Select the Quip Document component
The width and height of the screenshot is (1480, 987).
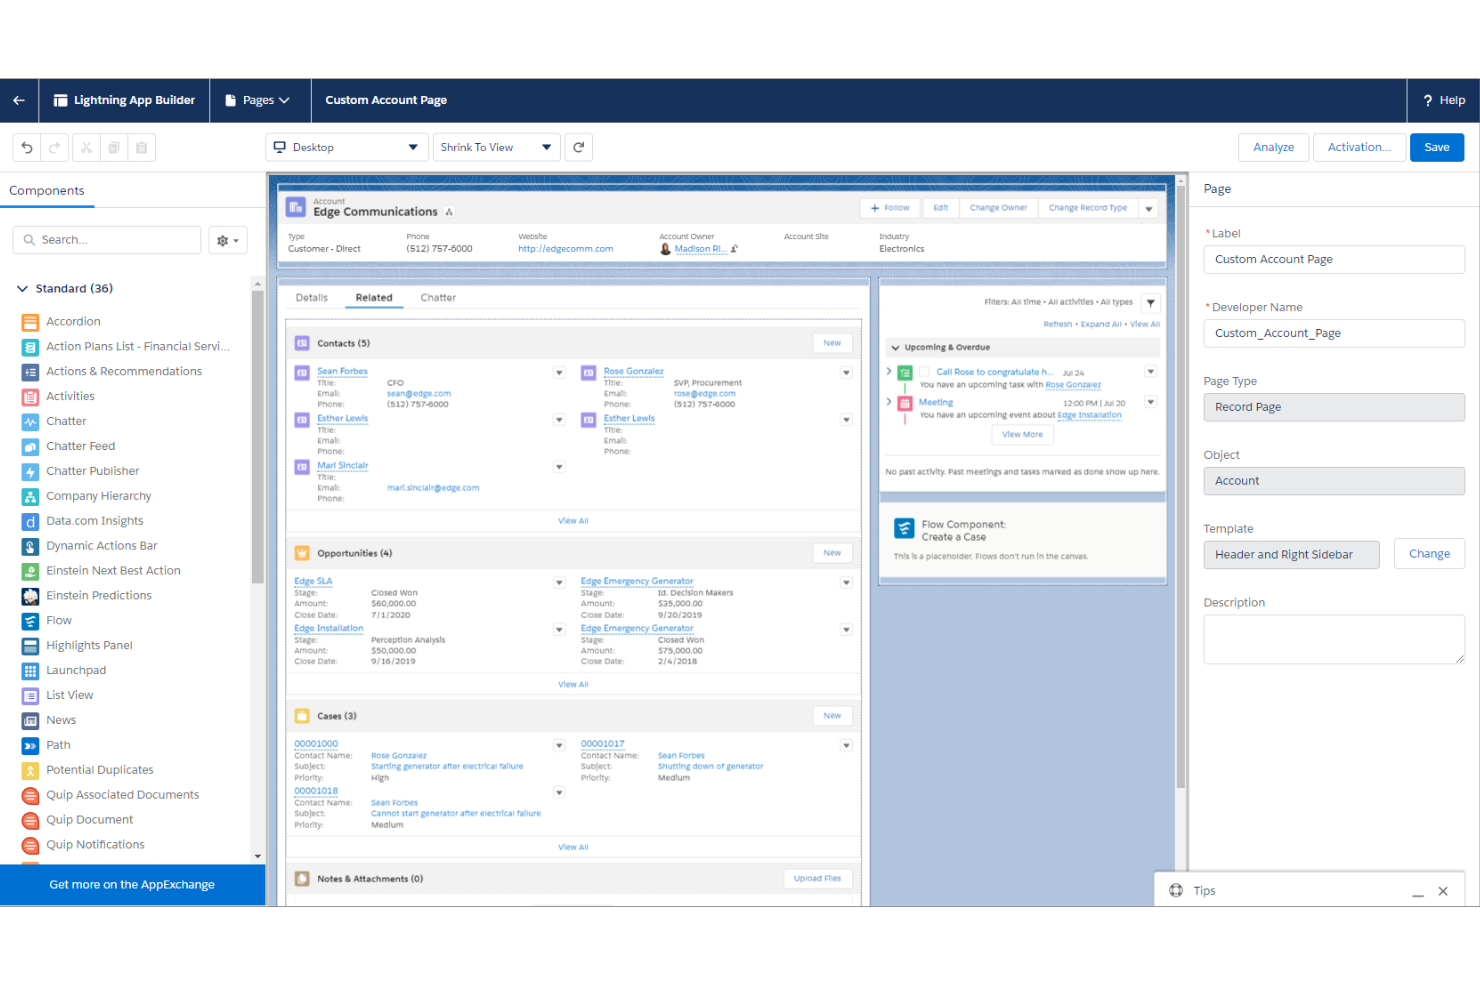pos(89,820)
